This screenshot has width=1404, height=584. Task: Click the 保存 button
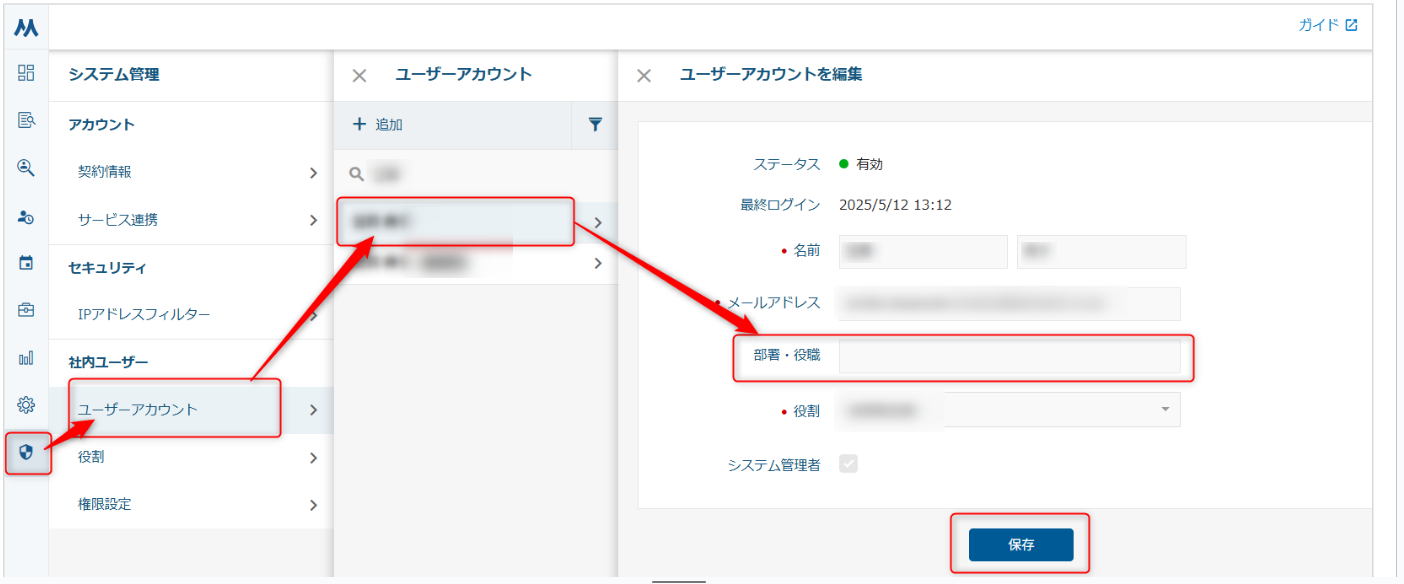pyautogui.click(x=1020, y=545)
